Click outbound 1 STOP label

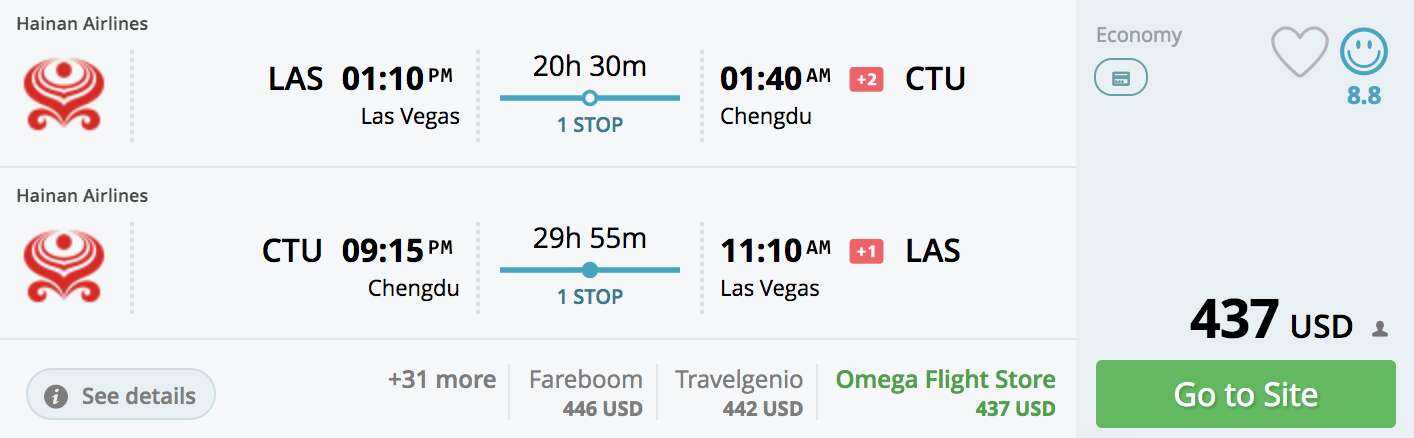pyautogui.click(x=590, y=125)
